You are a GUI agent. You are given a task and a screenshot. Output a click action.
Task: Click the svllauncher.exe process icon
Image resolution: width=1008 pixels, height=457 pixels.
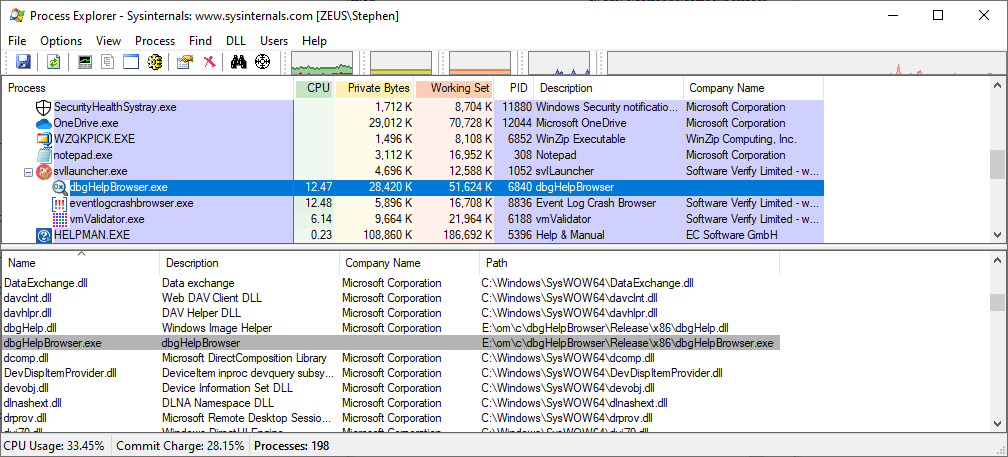point(43,171)
